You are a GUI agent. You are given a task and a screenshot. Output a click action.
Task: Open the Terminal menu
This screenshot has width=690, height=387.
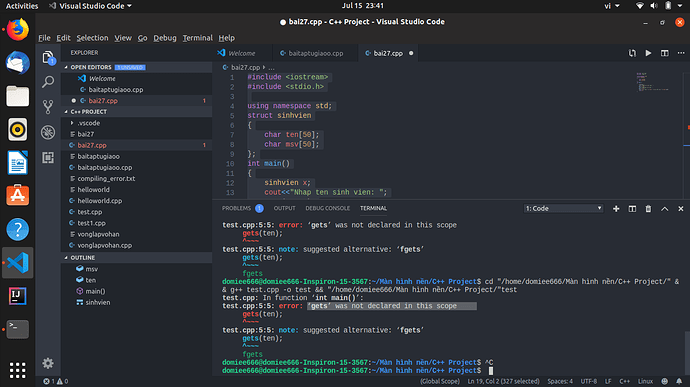(x=198, y=38)
